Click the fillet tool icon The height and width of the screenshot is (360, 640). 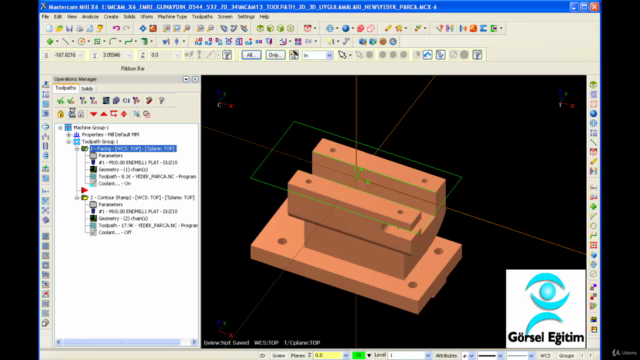point(113,41)
